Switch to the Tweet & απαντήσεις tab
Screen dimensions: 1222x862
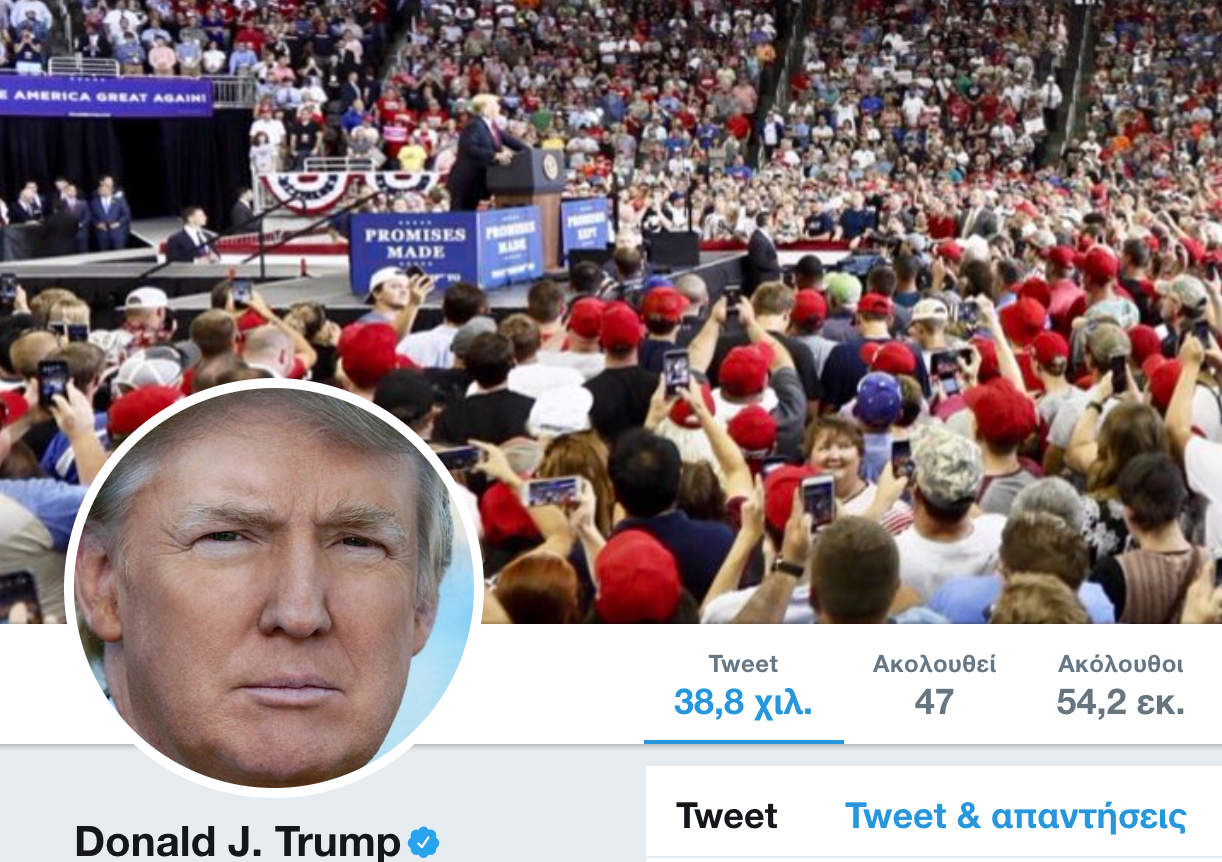click(x=1016, y=816)
